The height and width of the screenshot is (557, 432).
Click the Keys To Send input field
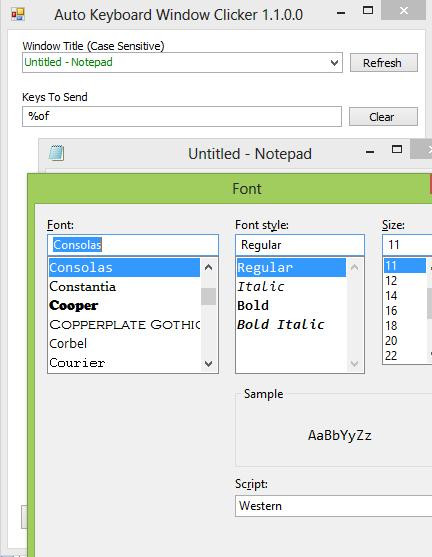[x=182, y=116]
